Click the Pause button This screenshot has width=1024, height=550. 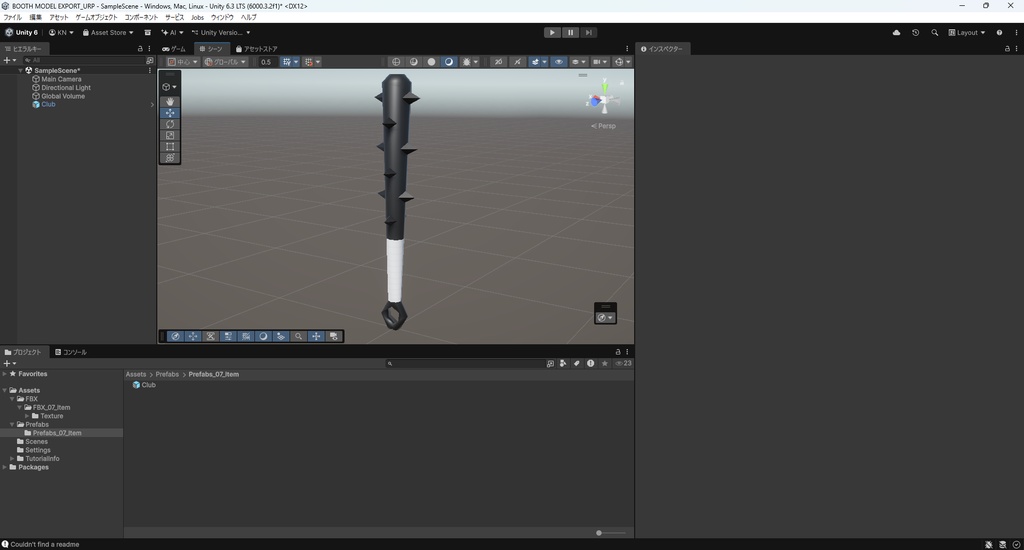[x=570, y=33]
